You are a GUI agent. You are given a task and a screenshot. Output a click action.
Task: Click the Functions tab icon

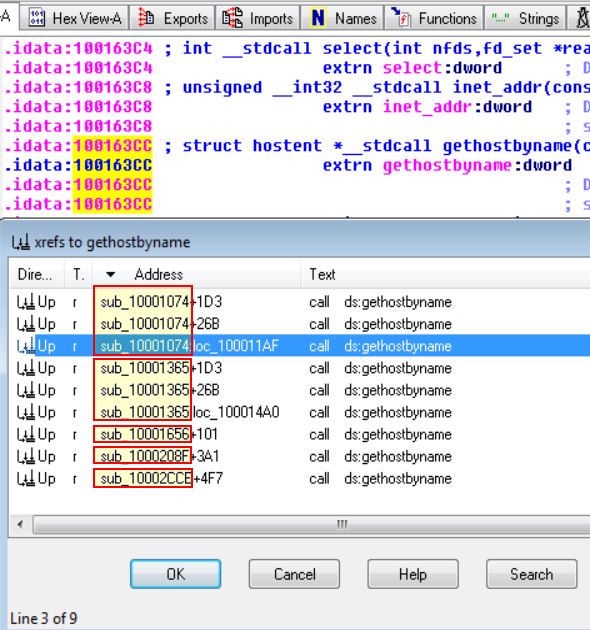point(401,17)
